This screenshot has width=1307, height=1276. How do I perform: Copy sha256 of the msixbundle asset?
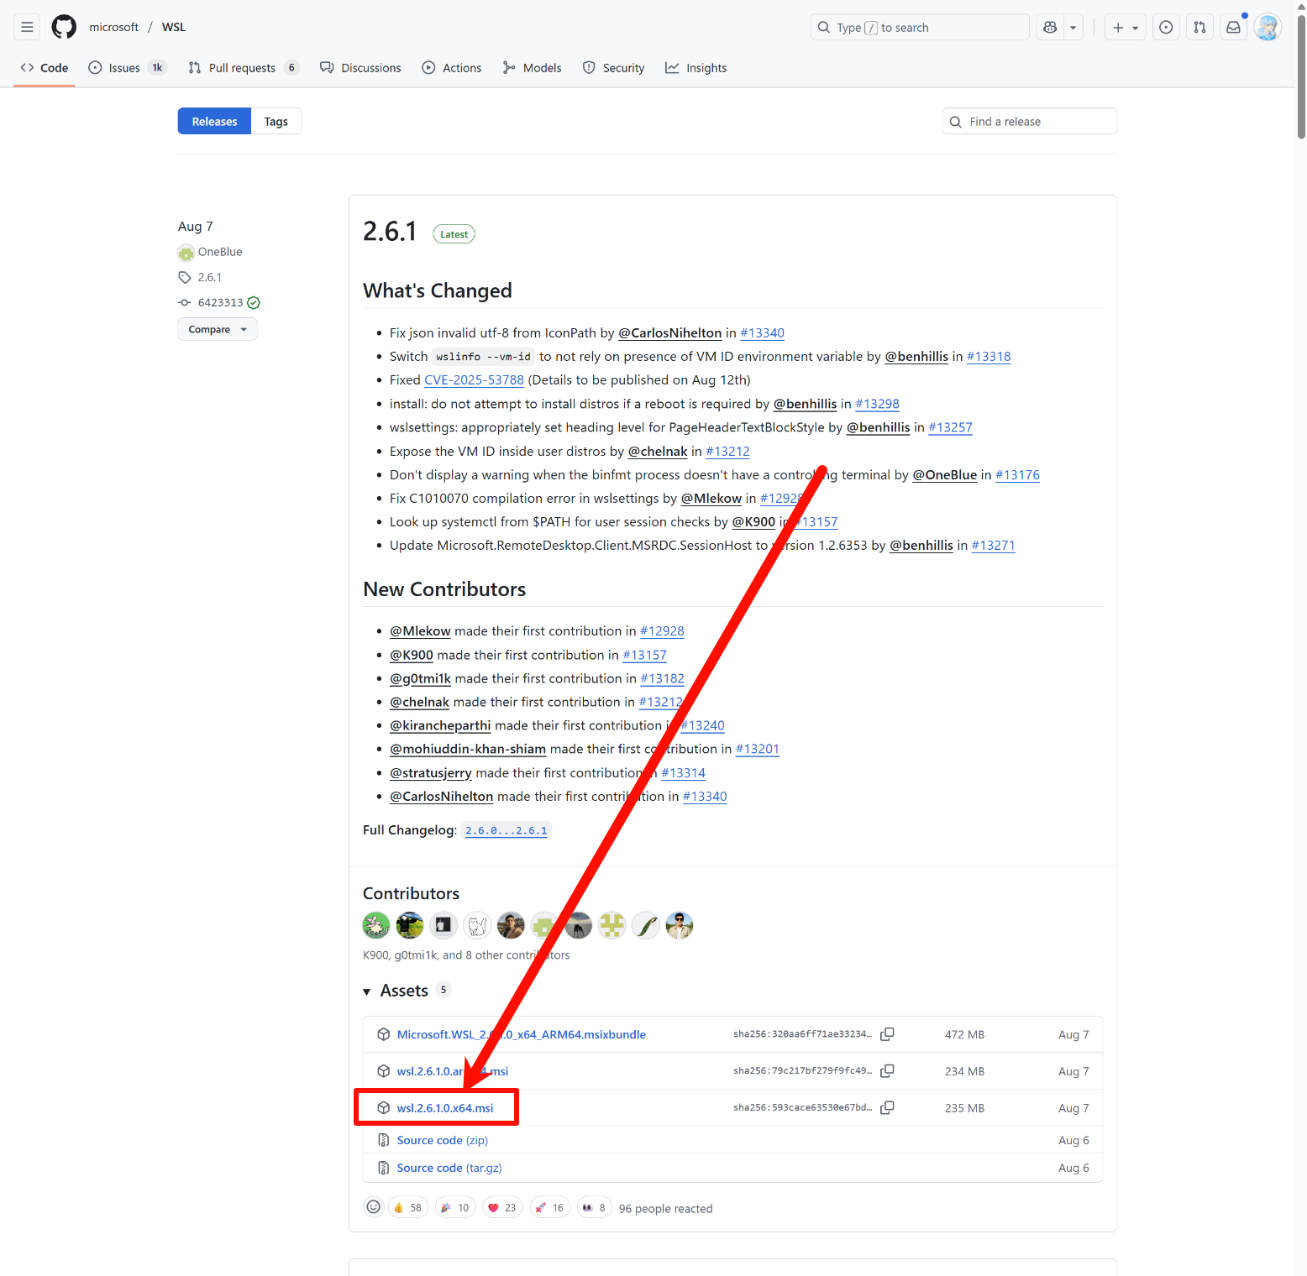click(887, 1034)
